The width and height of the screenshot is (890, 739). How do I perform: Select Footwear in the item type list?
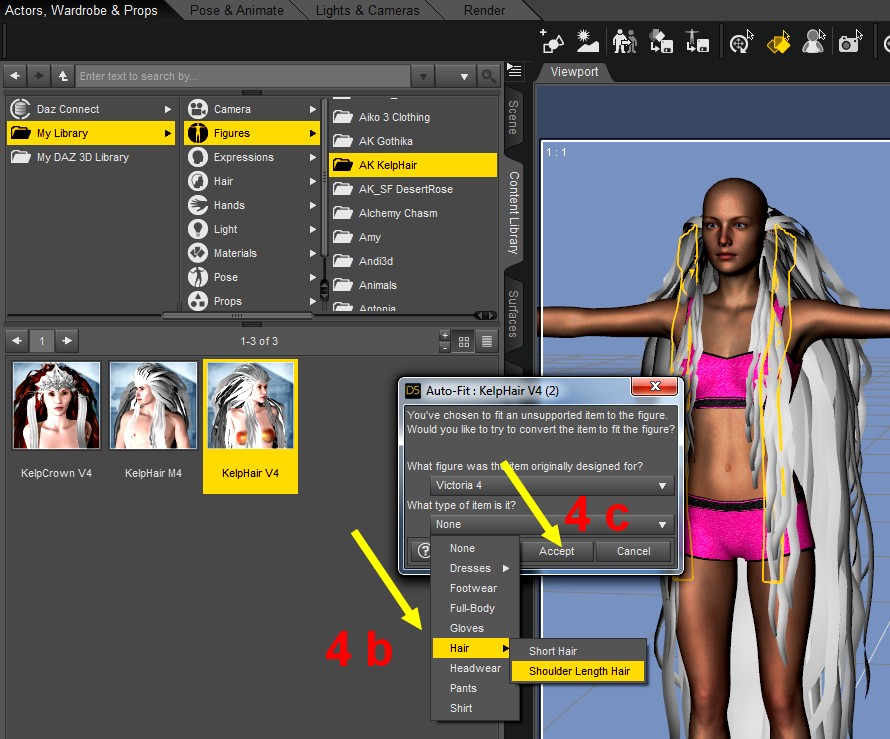point(475,588)
